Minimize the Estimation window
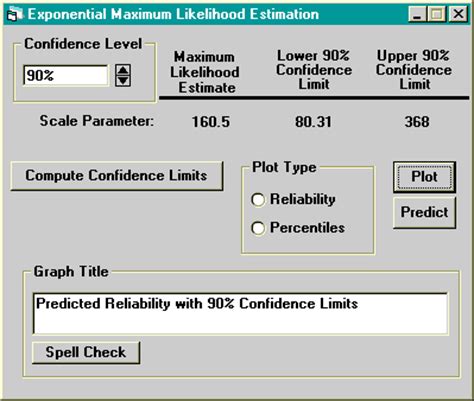The width and height of the screenshot is (474, 401). point(417,14)
